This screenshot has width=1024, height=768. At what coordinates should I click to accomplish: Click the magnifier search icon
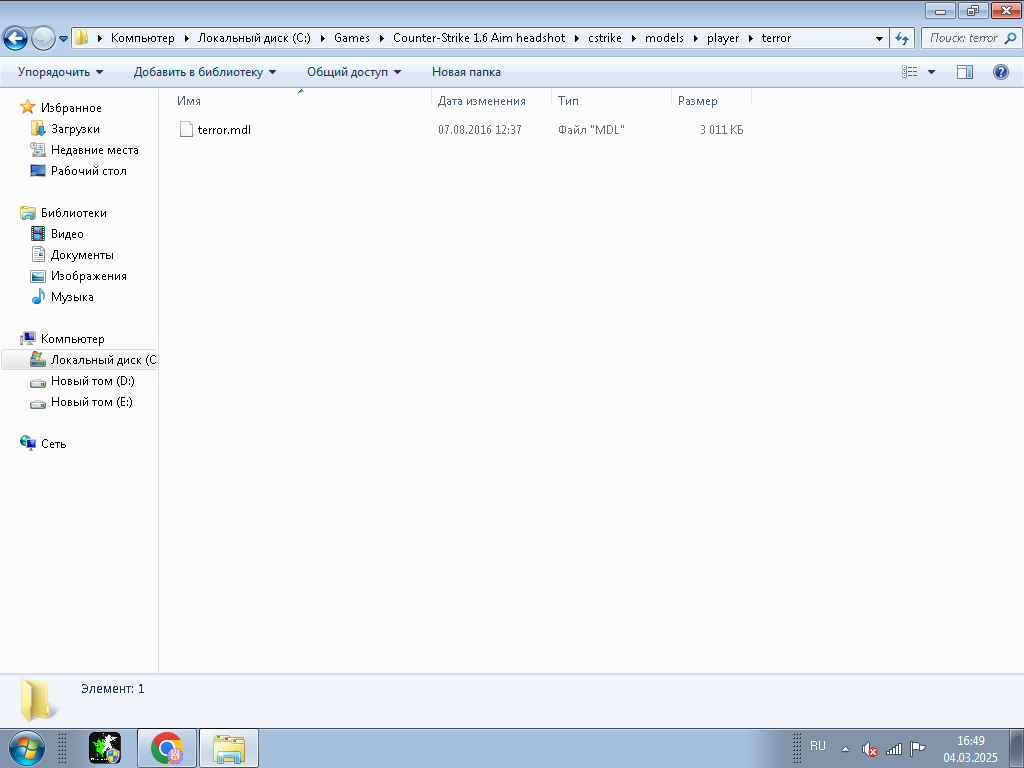1010,39
